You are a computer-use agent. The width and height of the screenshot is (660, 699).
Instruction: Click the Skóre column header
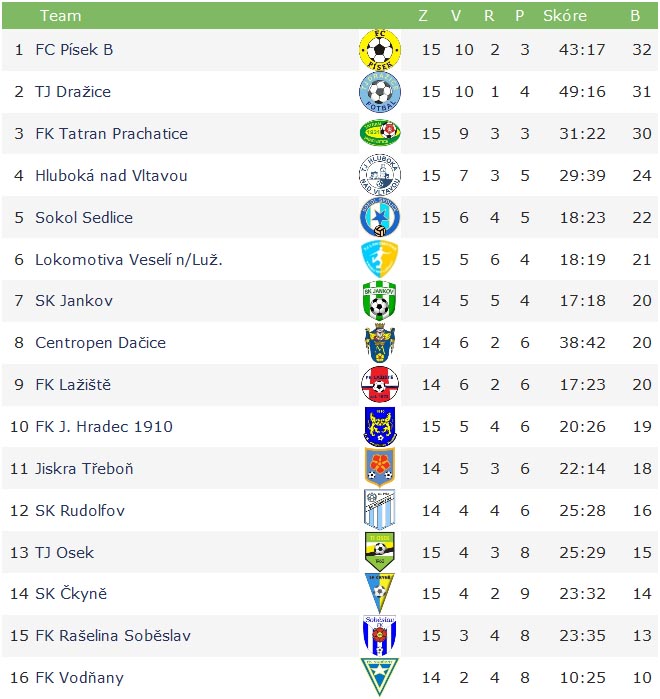coord(565,16)
